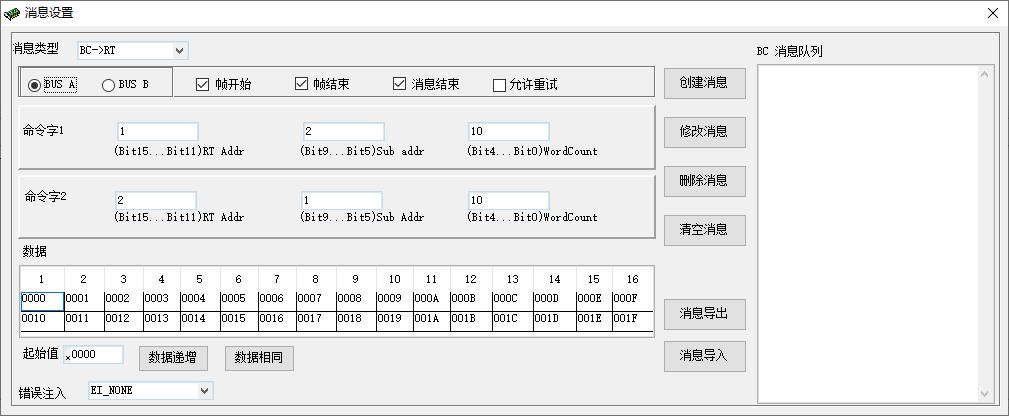This screenshot has width=1009, height=416.
Task: Click the 消息导出 button
Action: 704,313
